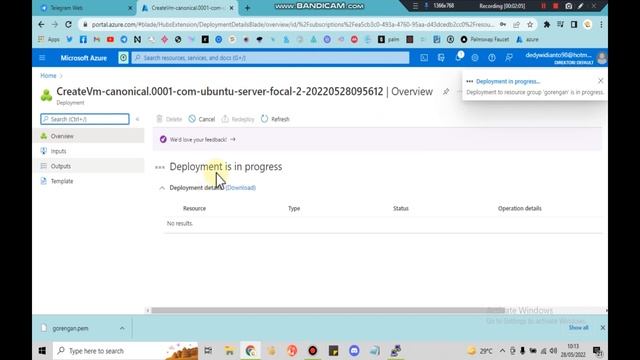Open the Facebook bookmark icon
640x360 pixels.
pyautogui.click(x=83, y=40)
